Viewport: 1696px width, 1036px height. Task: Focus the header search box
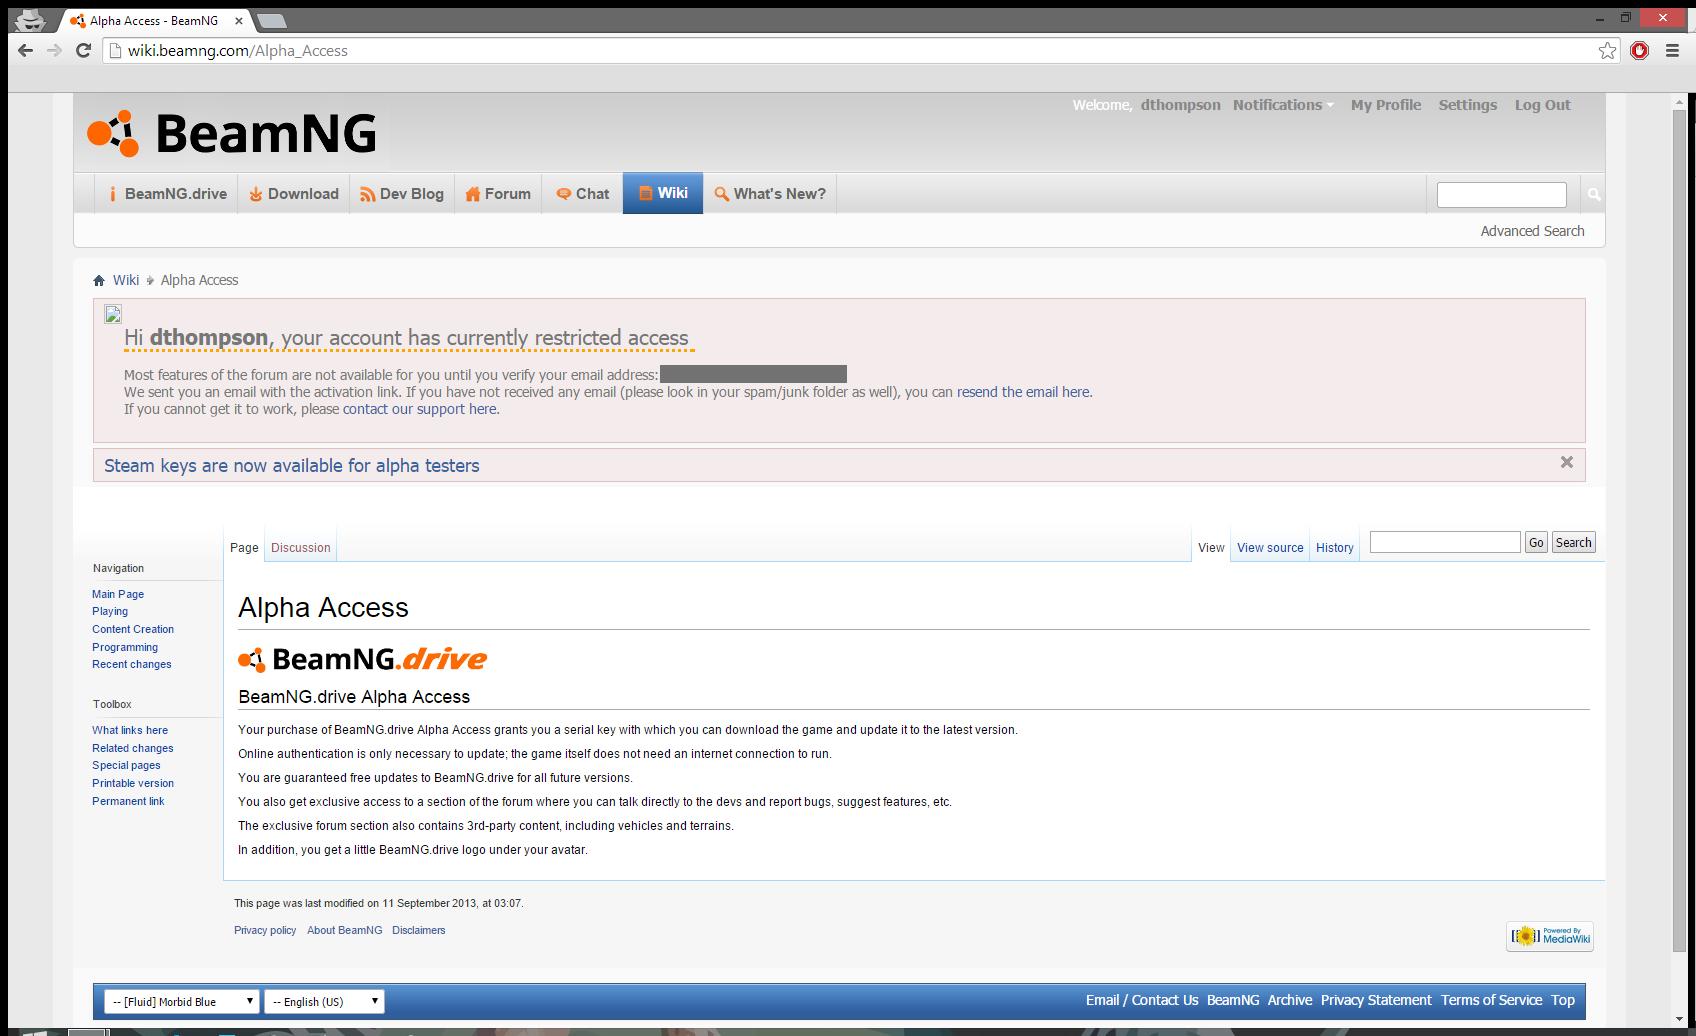click(1501, 194)
